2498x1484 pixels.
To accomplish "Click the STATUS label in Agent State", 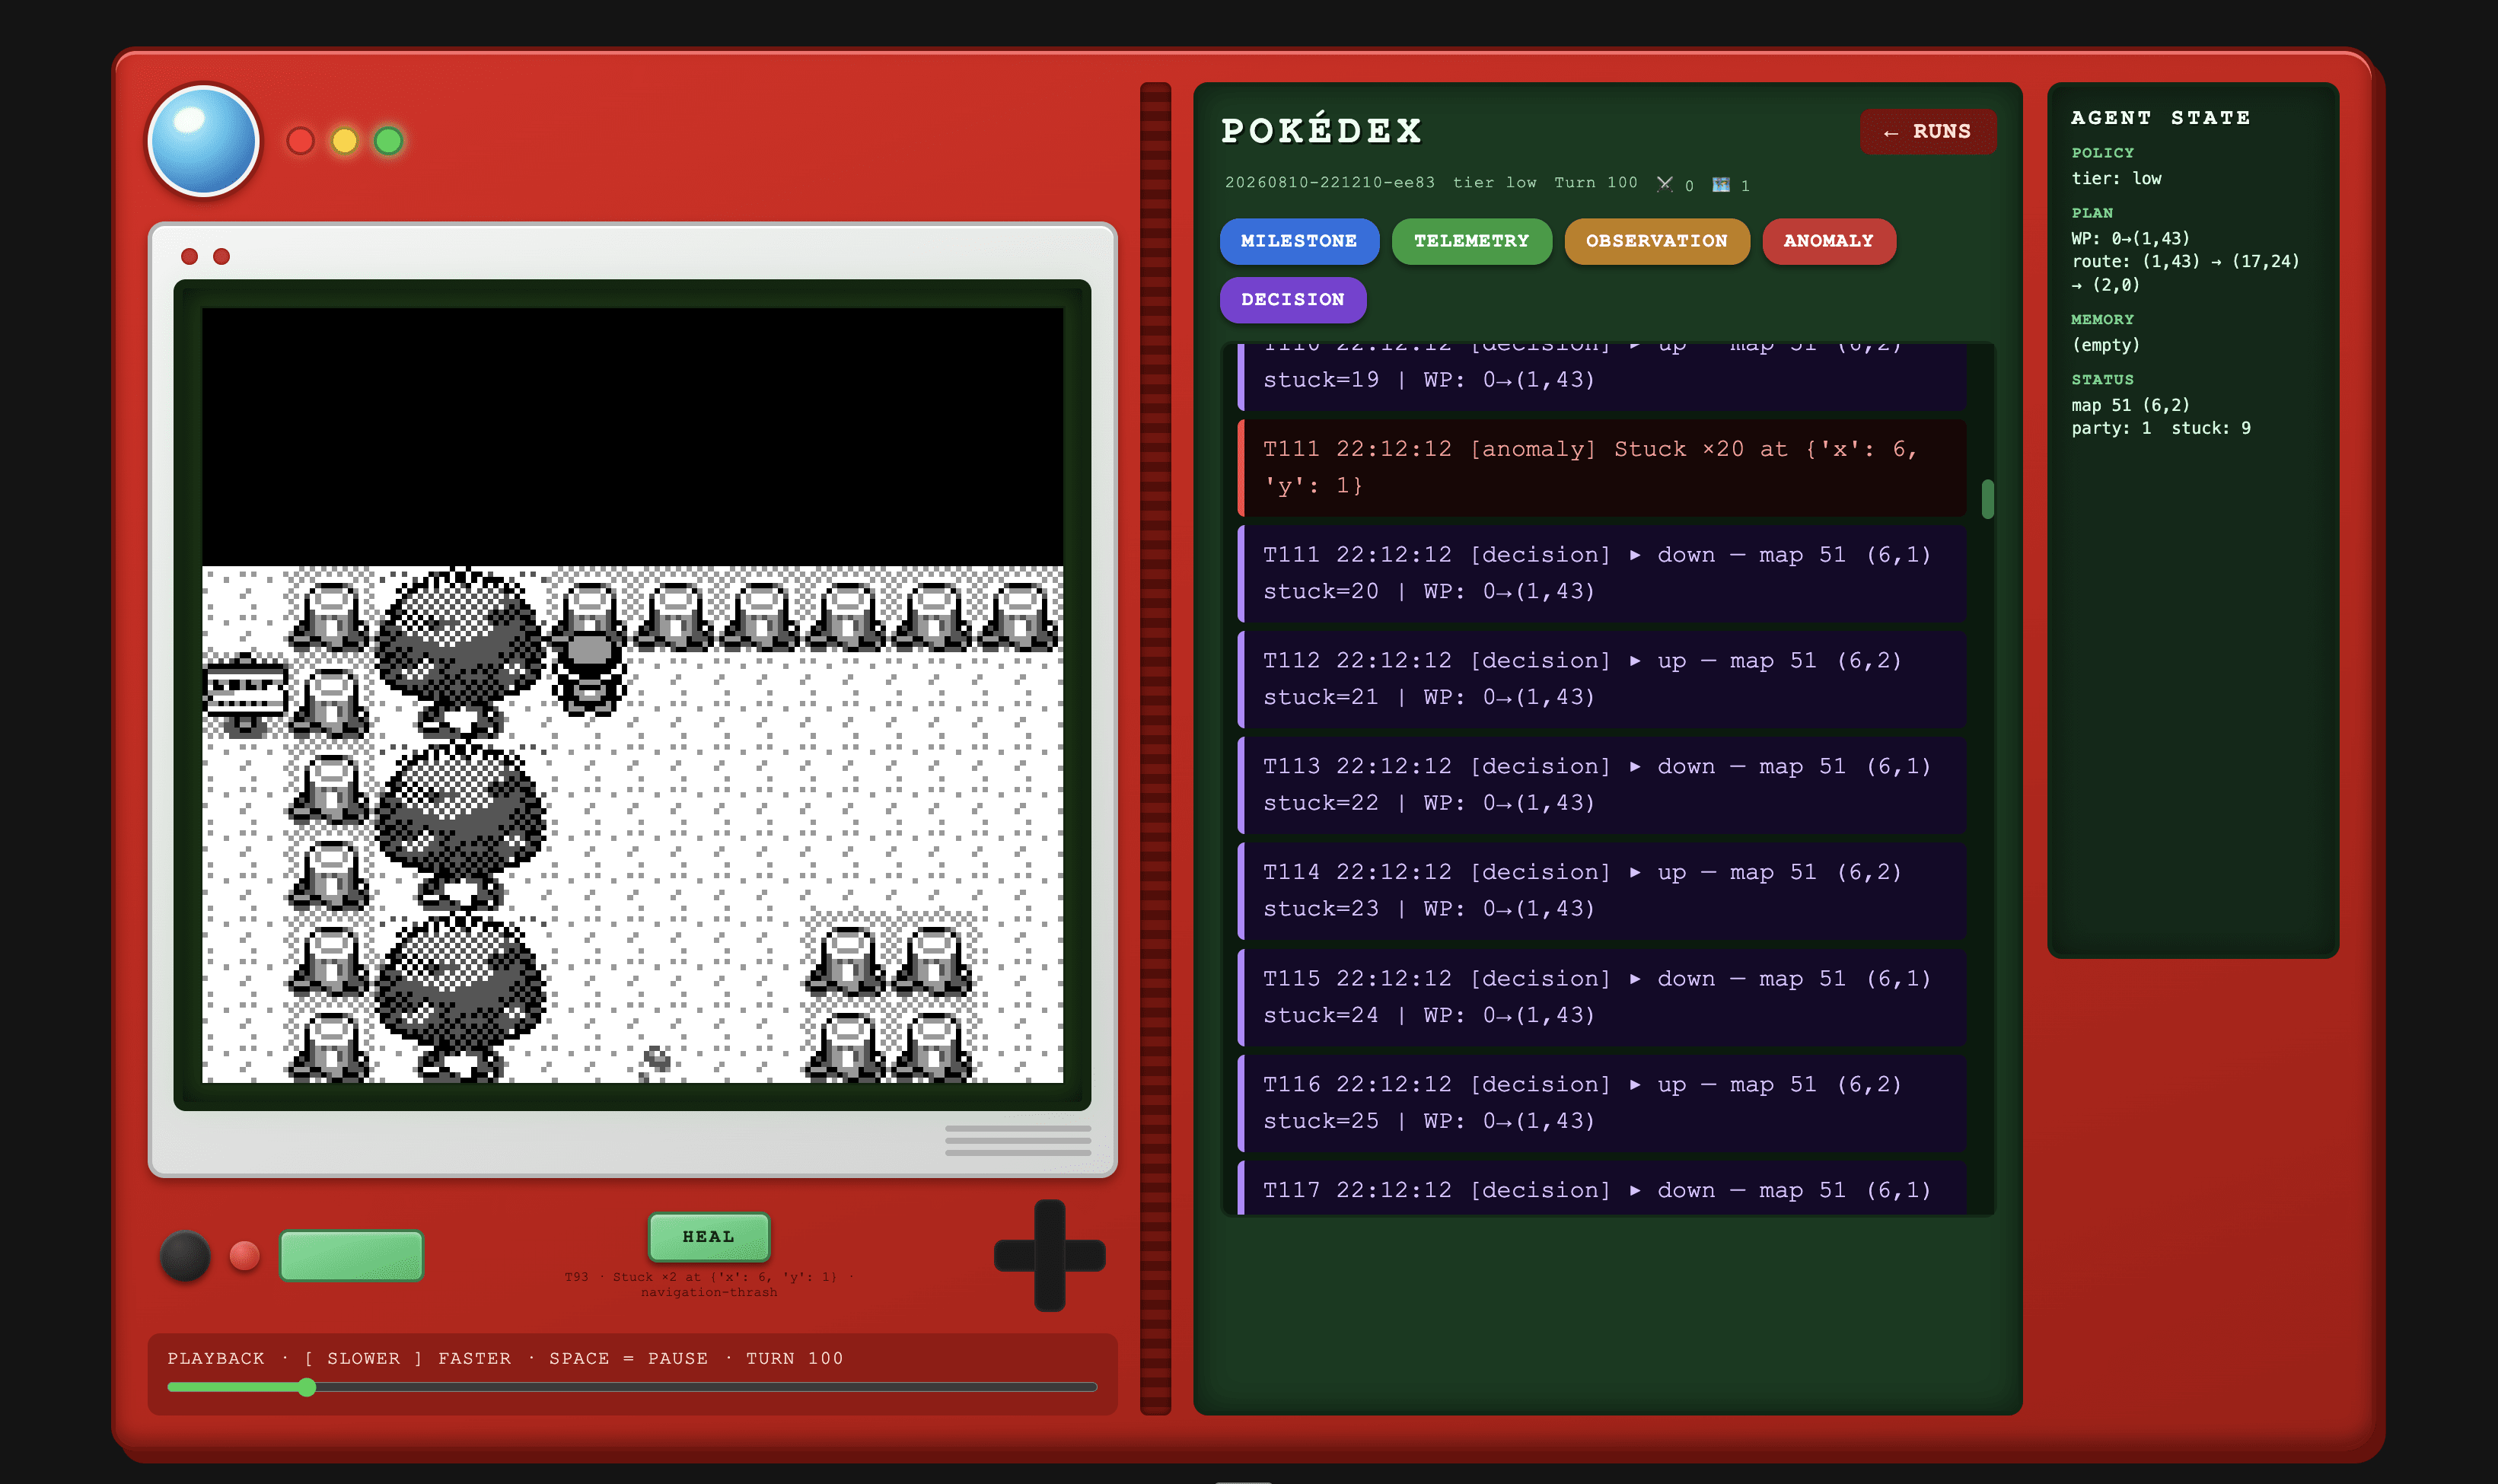I will tap(2102, 379).
